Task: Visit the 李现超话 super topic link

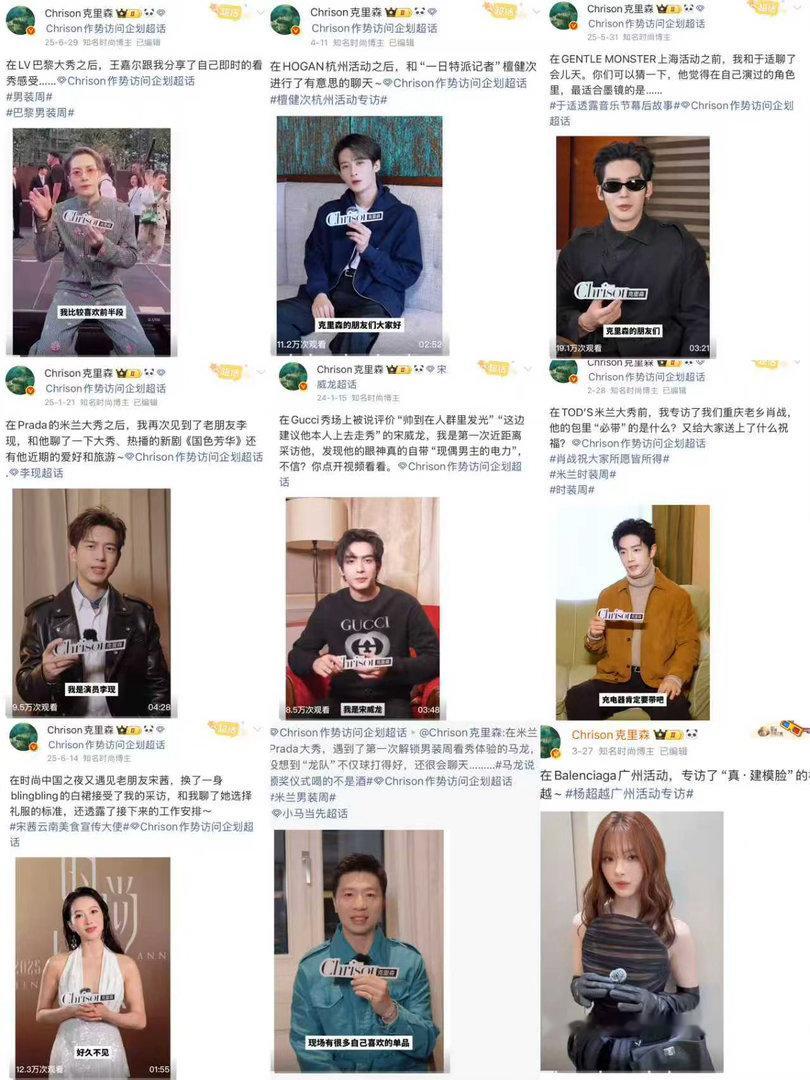Action: [x=35, y=473]
